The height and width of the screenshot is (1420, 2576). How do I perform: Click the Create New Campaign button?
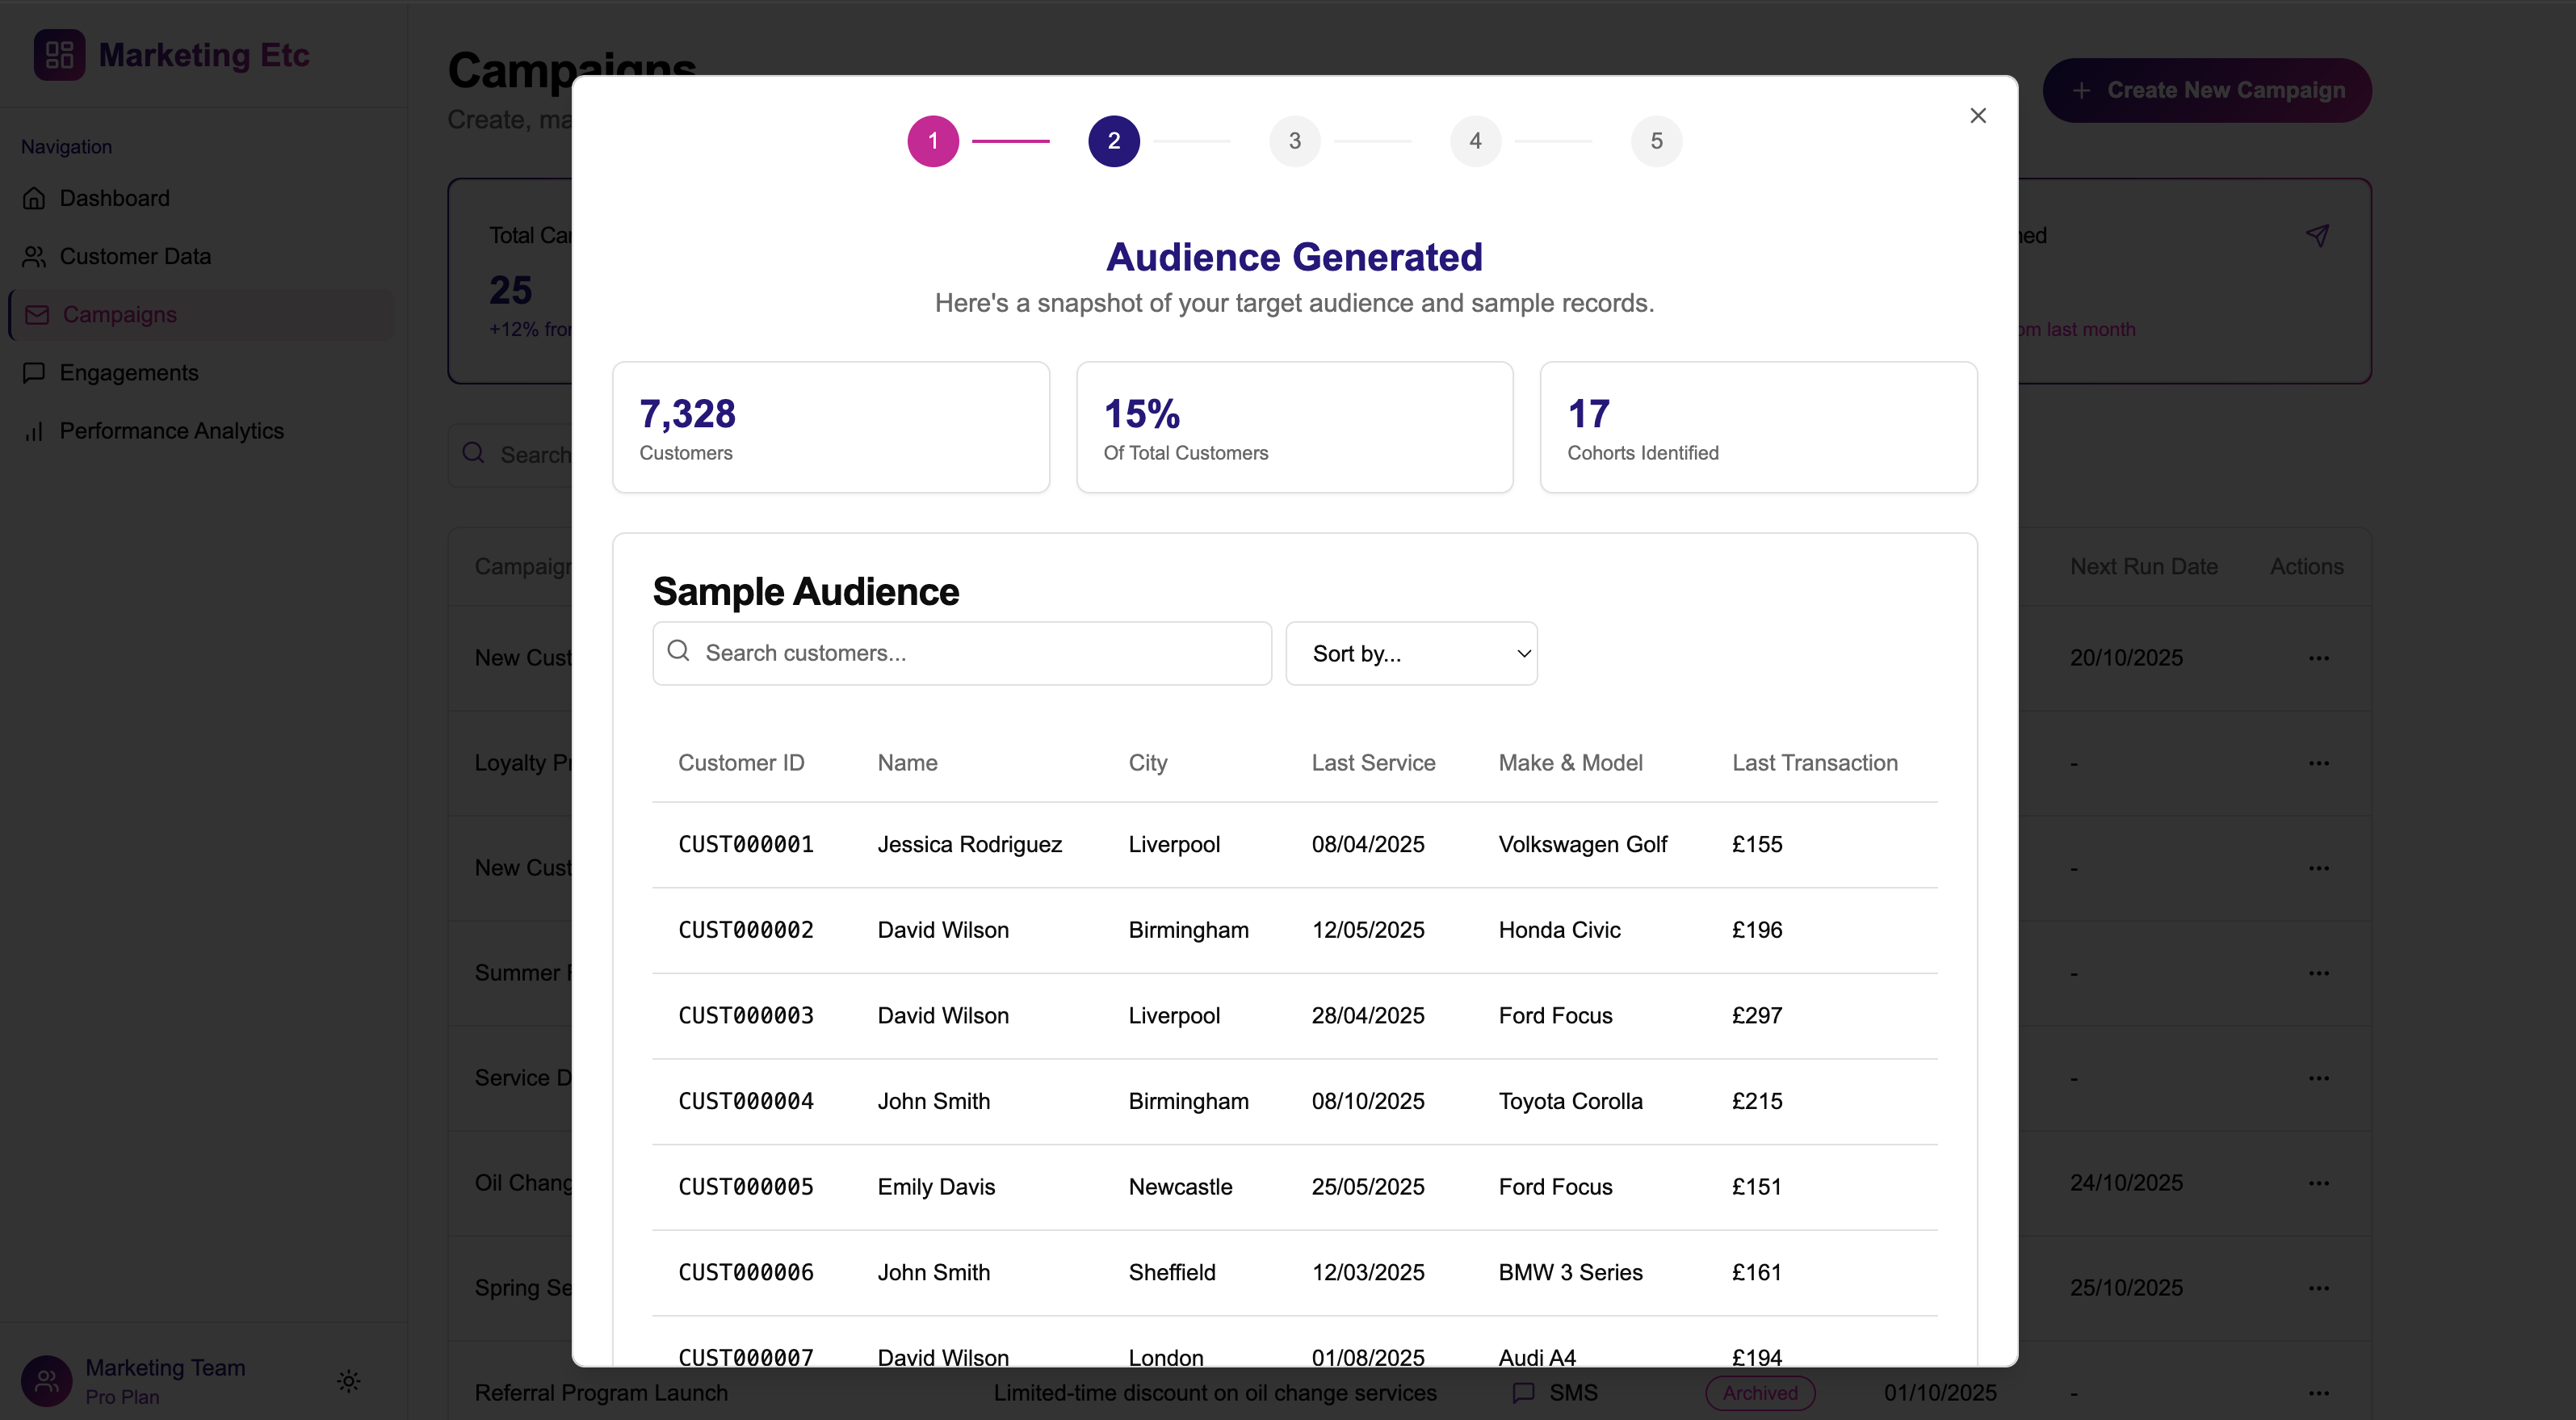(x=2206, y=90)
